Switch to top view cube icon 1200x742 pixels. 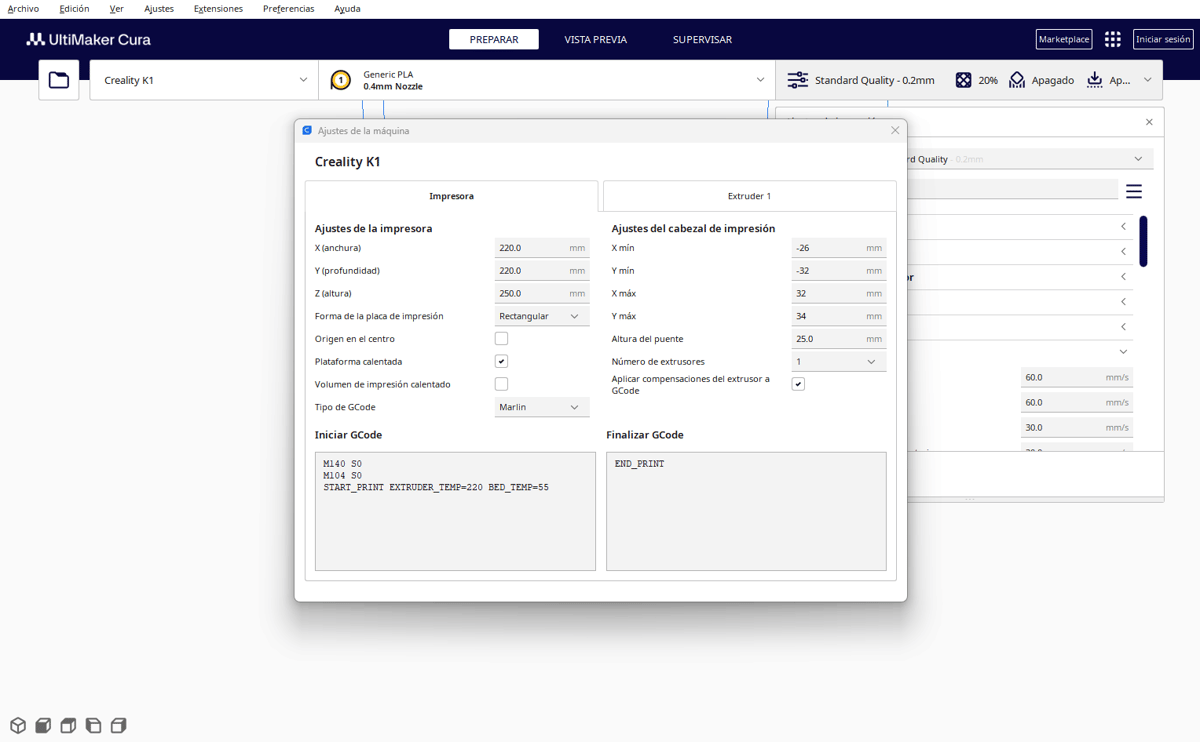pos(68,725)
